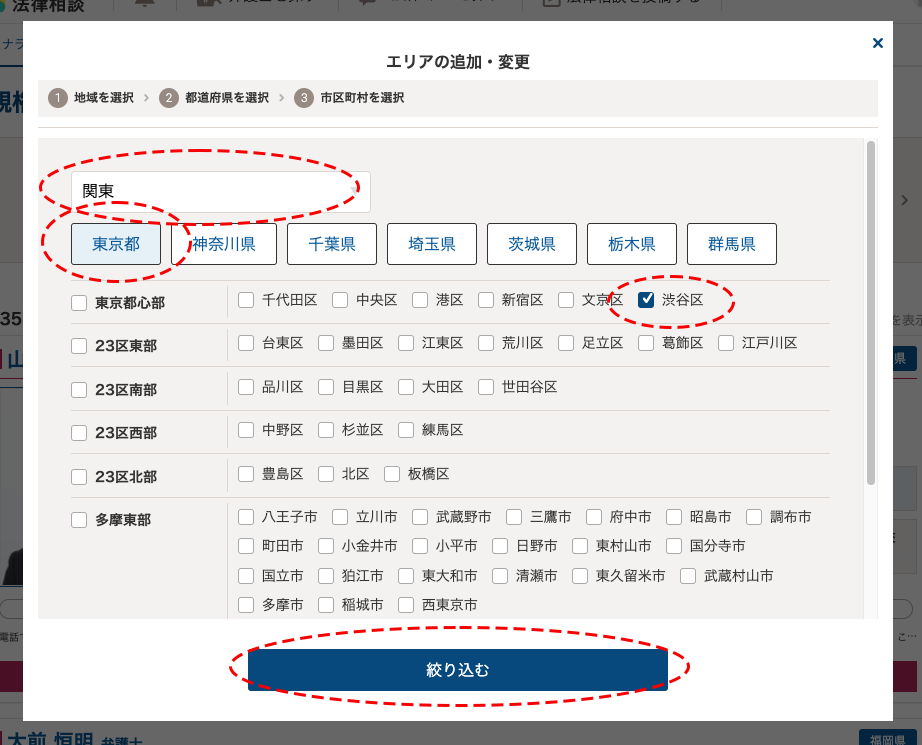The height and width of the screenshot is (745, 922).
Task: Check the 中野区 checkbox
Action: (246, 430)
